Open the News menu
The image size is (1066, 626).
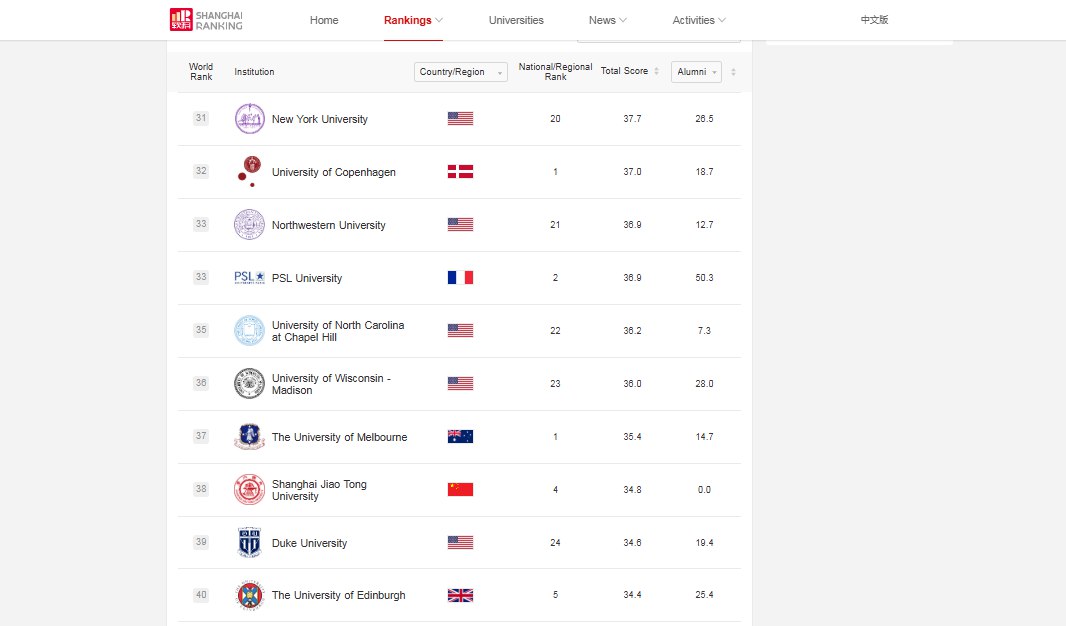point(608,20)
